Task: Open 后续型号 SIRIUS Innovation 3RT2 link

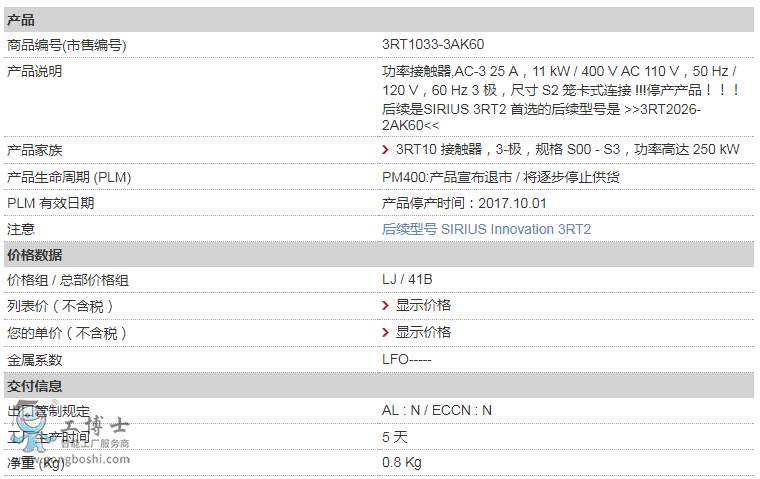Action: 486,229
